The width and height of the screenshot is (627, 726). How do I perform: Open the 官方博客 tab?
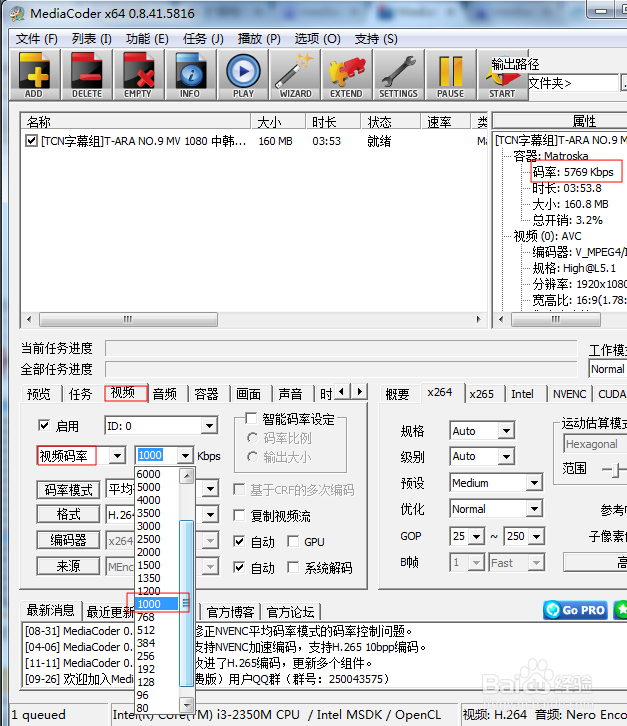pos(230,612)
